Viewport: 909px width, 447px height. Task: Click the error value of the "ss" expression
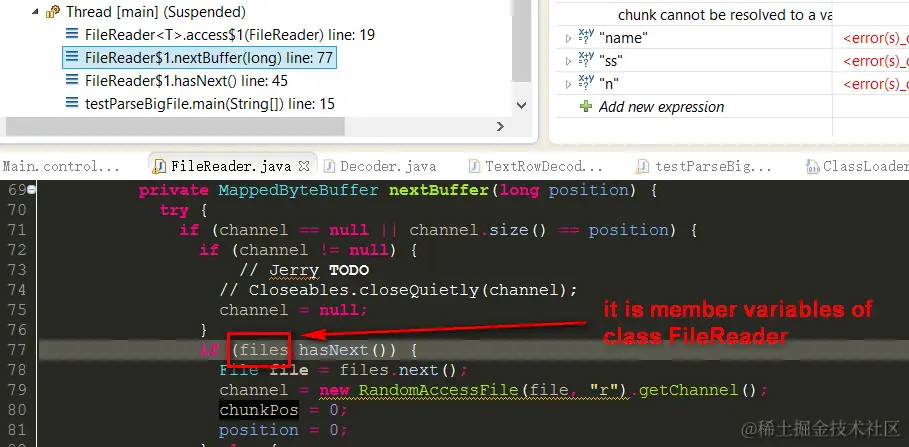point(875,61)
